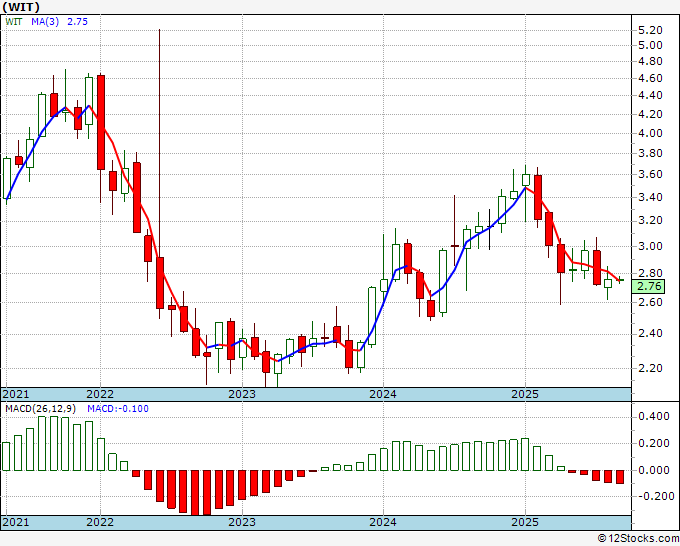Click the 3.40 price axis label

click(651, 197)
